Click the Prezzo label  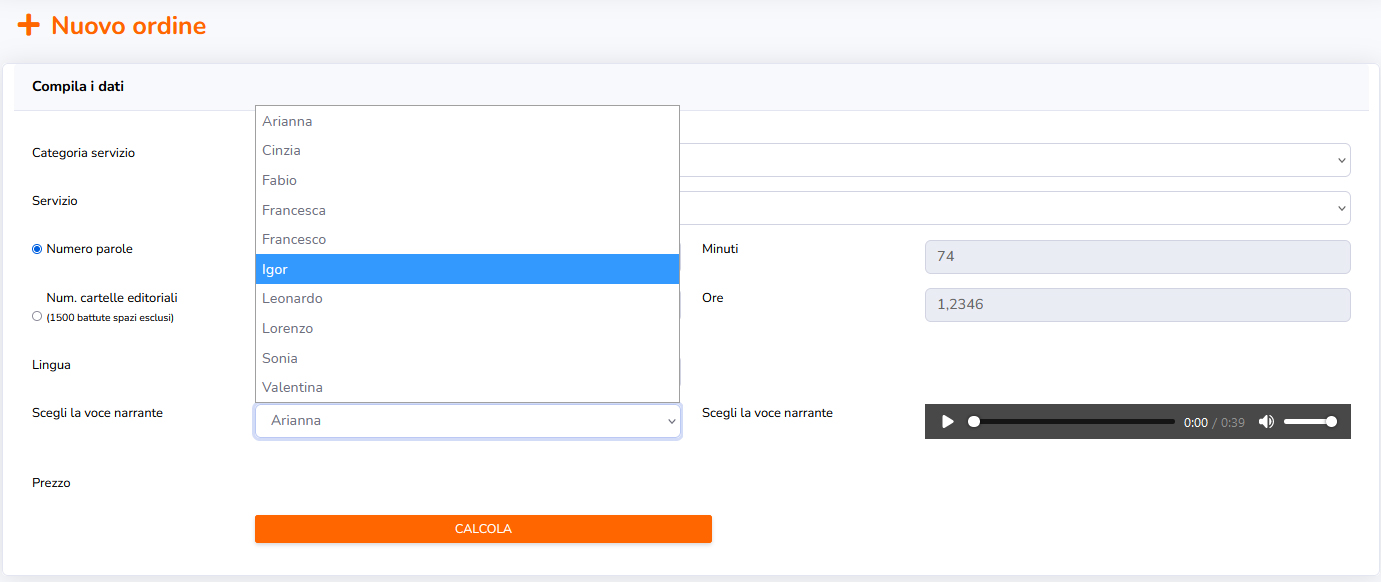coord(51,483)
